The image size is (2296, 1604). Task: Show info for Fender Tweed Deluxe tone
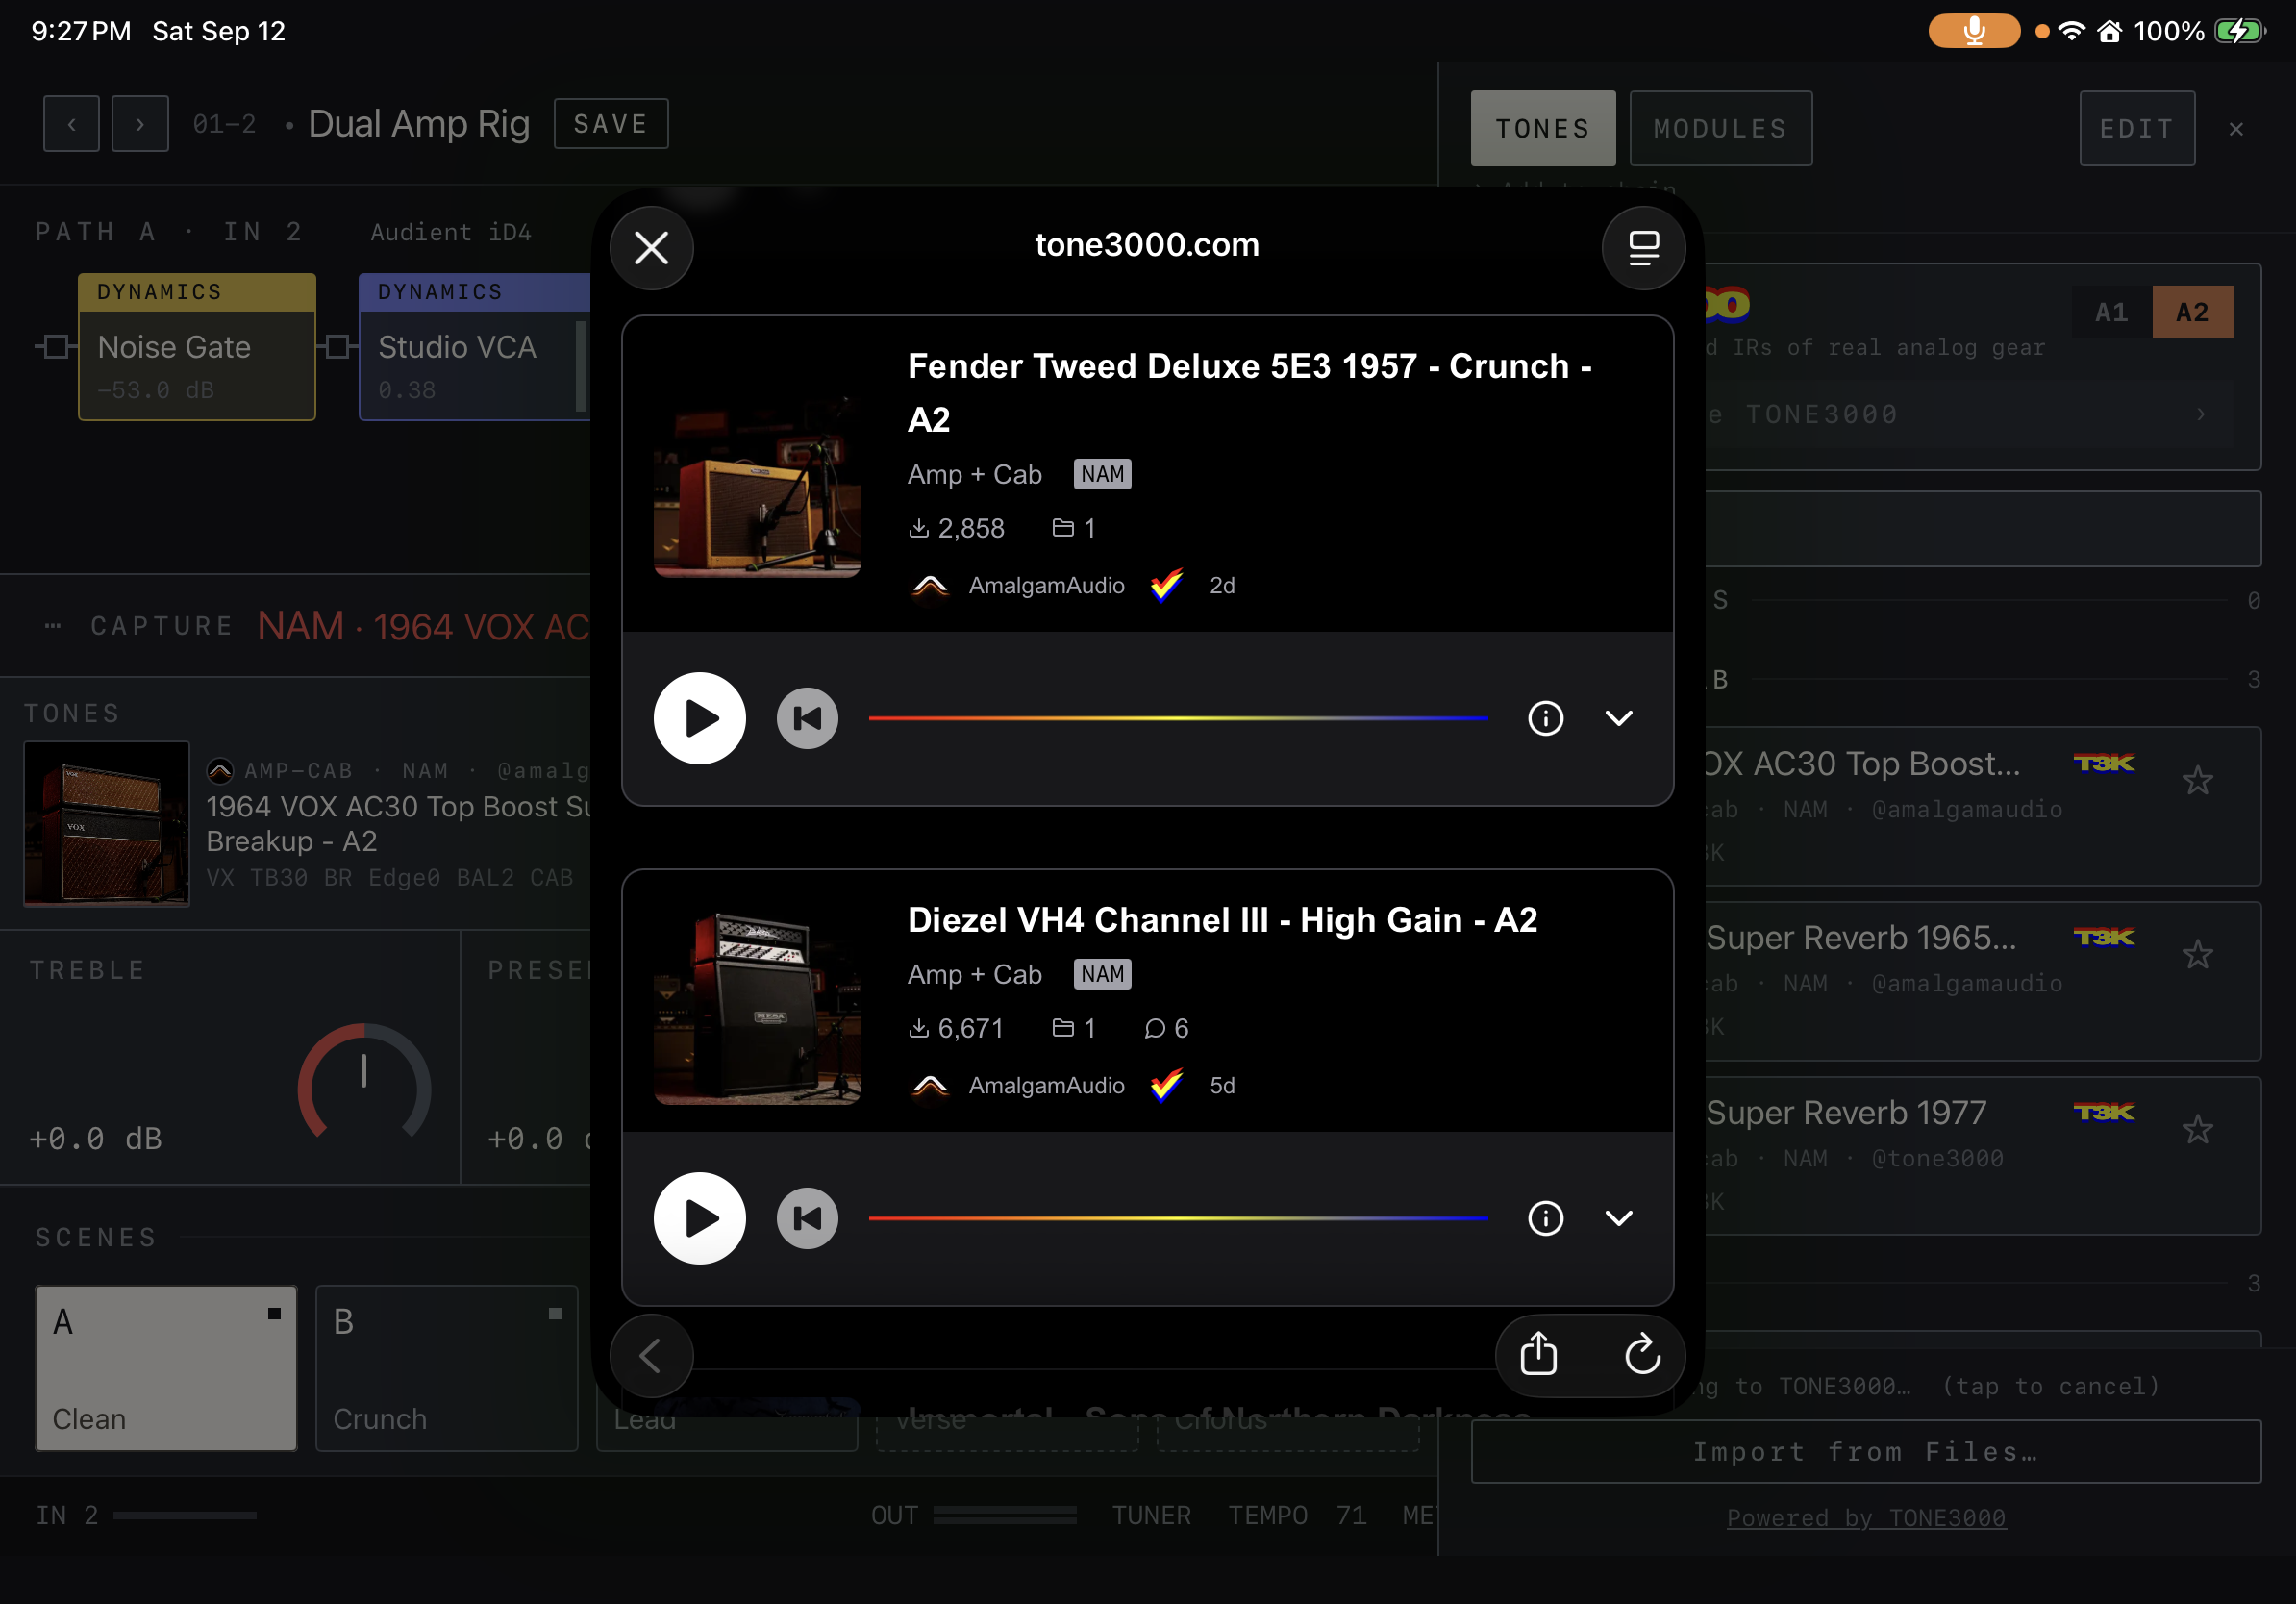1545,718
